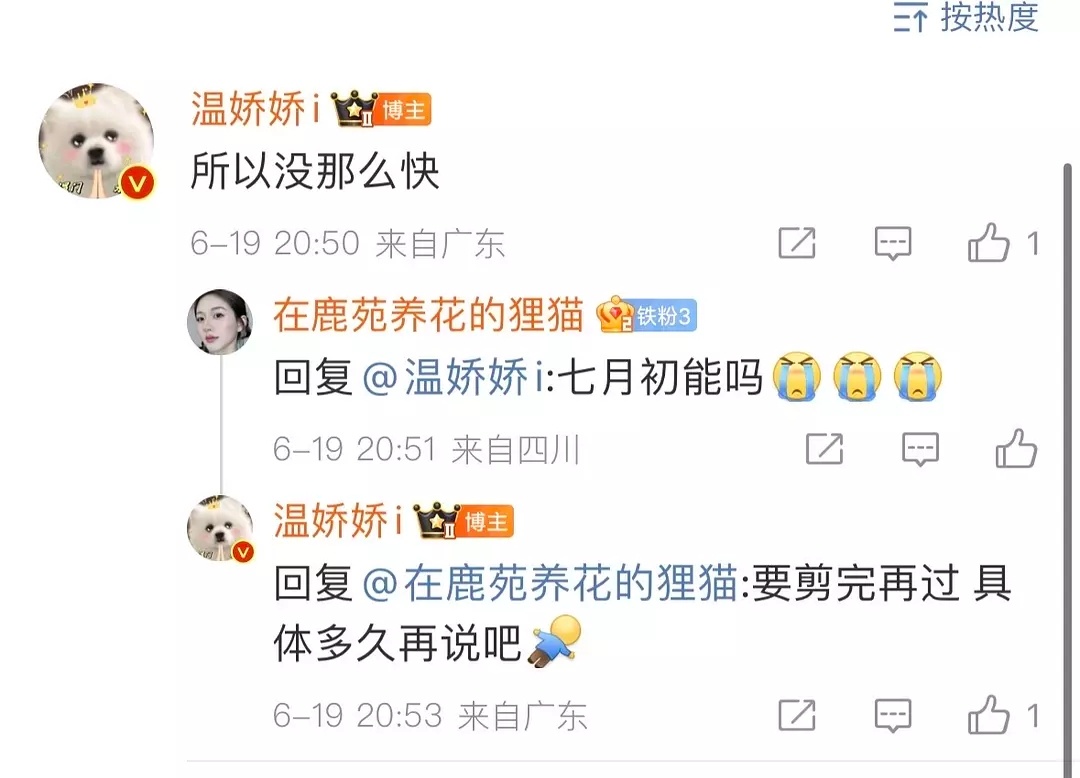The height and width of the screenshot is (778, 1080).
Task: Tap the reply bubble icon on the 20:51 reply
Action: tap(920, 449)
